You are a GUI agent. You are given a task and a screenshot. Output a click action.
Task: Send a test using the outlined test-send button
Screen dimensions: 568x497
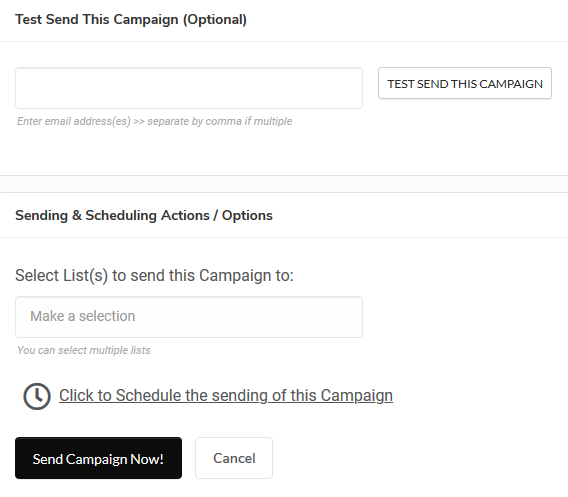pyautogui.click(x=465, y=83)
